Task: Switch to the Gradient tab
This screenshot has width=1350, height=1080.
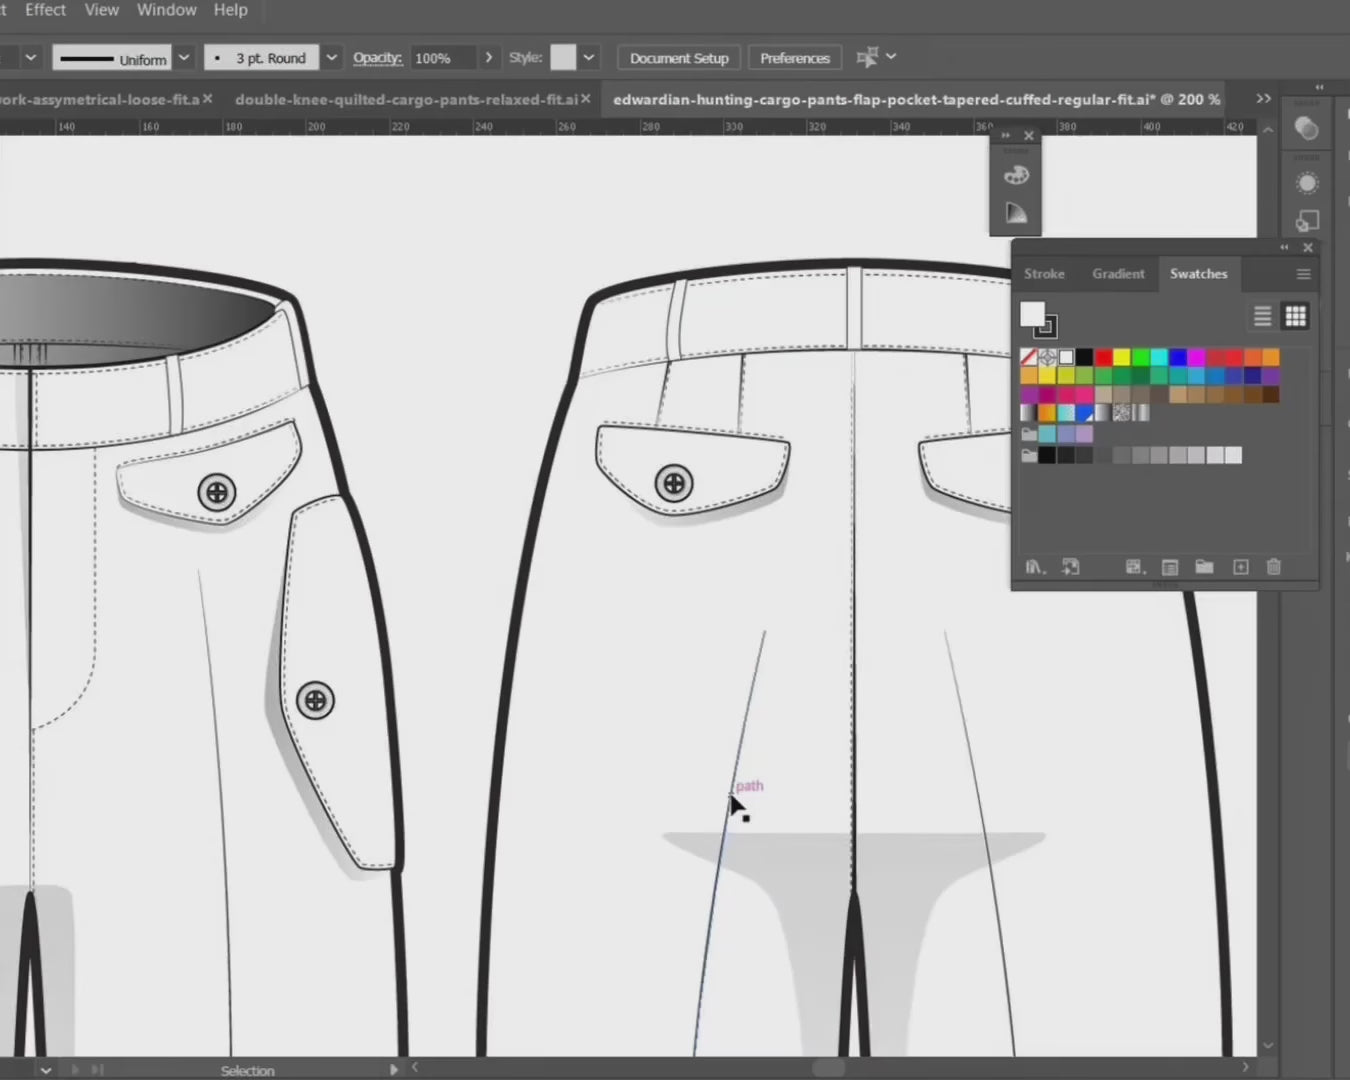Action: (1118, 273)
